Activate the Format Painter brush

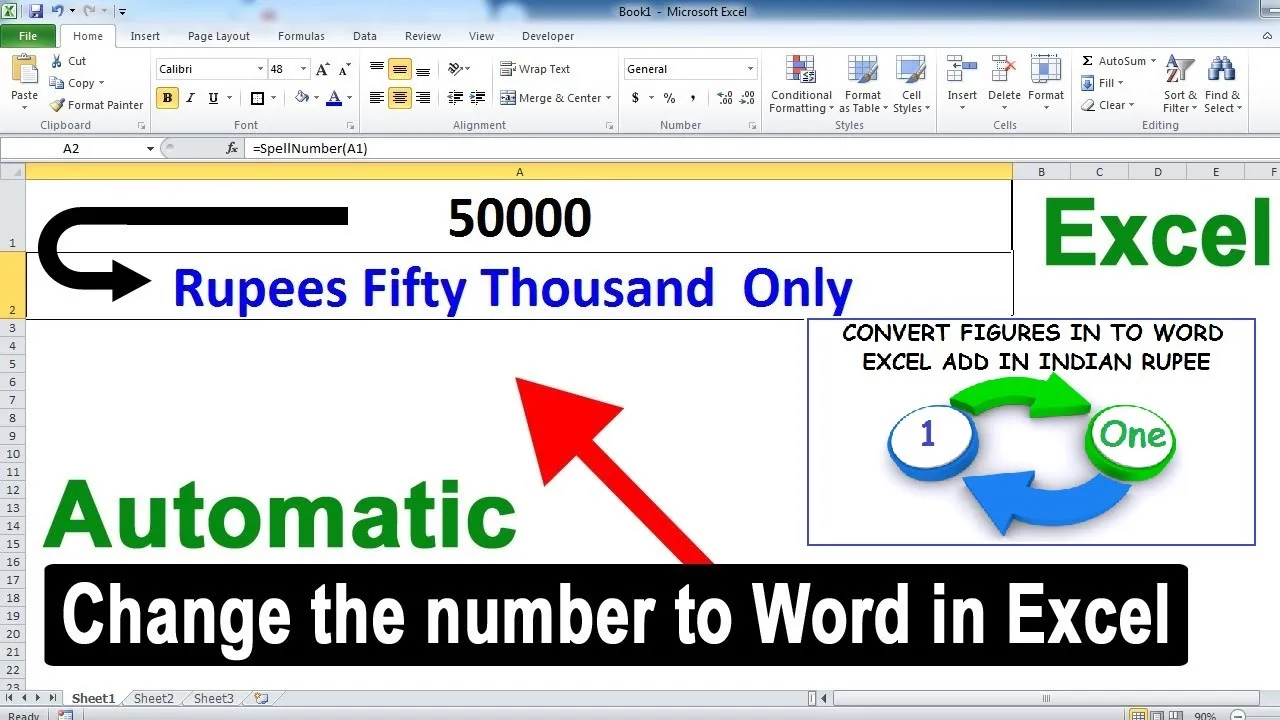coord(57,105)
